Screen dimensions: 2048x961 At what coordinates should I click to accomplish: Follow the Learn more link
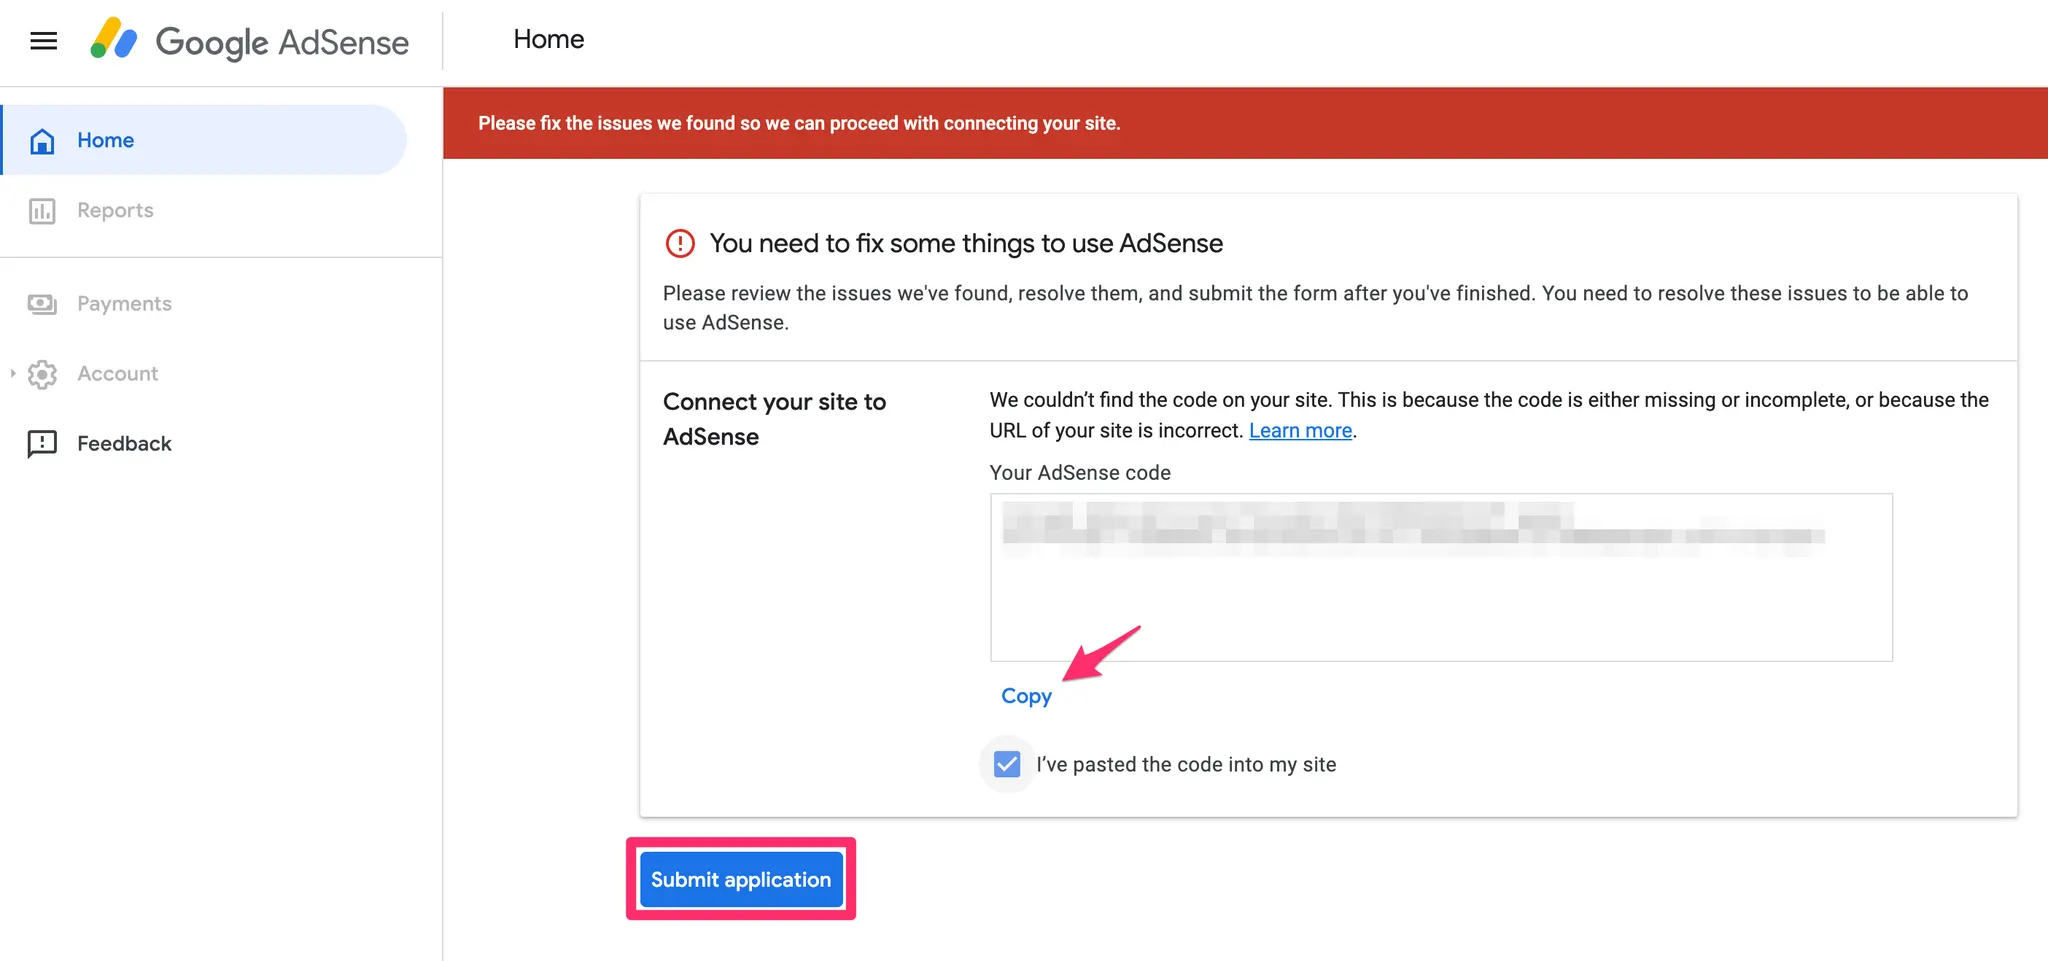[1300, 431]
